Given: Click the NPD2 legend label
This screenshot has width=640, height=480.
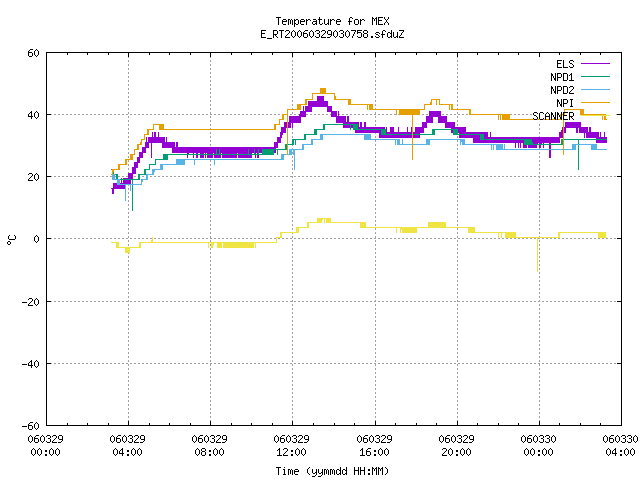Looking at the screenshot, I should click(562, 90).
